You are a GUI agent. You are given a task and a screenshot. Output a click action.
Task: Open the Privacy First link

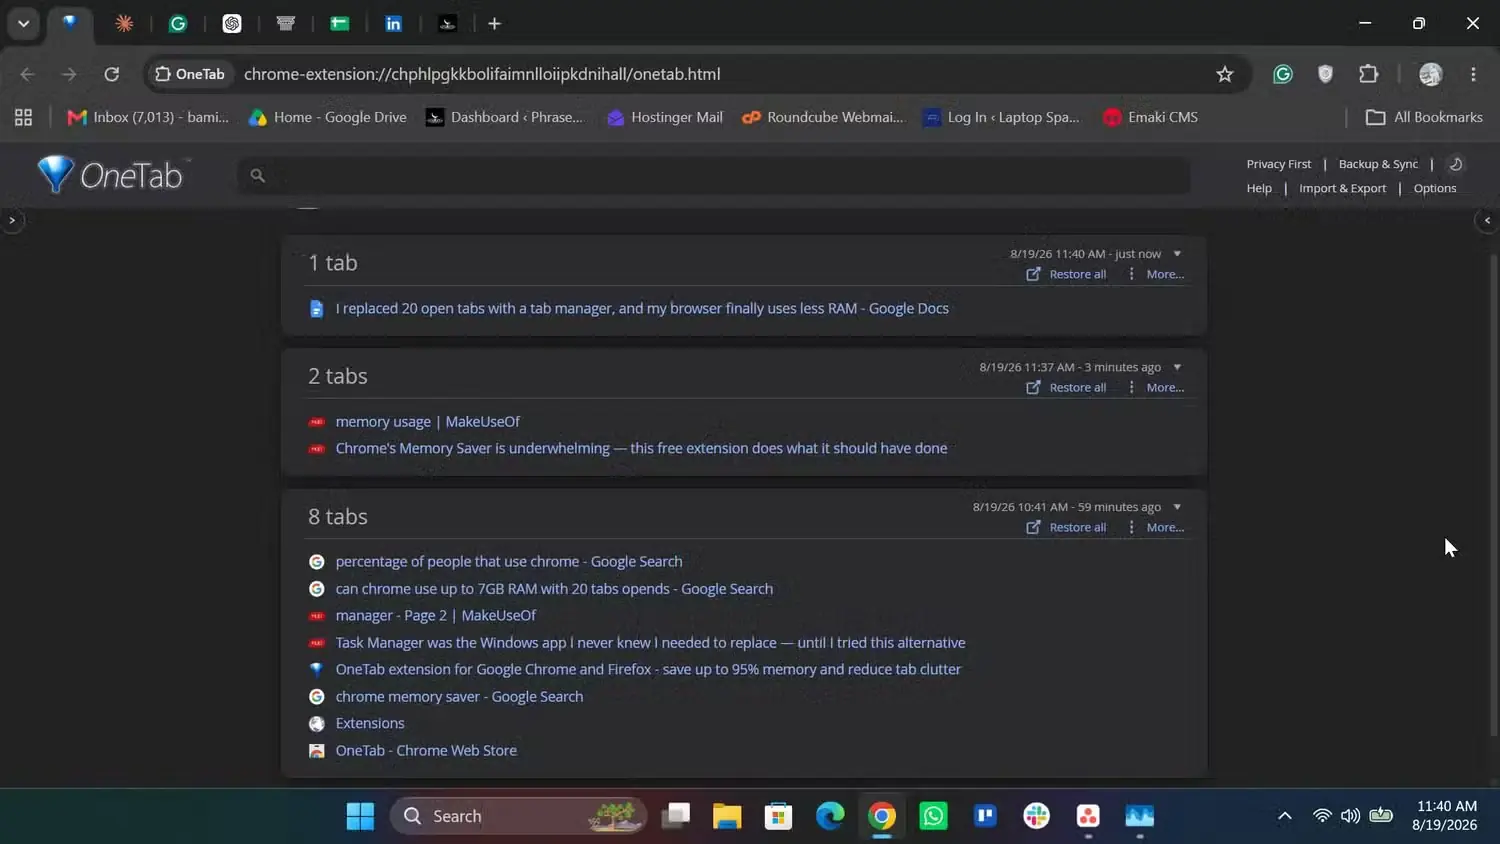pos(1278,164)
